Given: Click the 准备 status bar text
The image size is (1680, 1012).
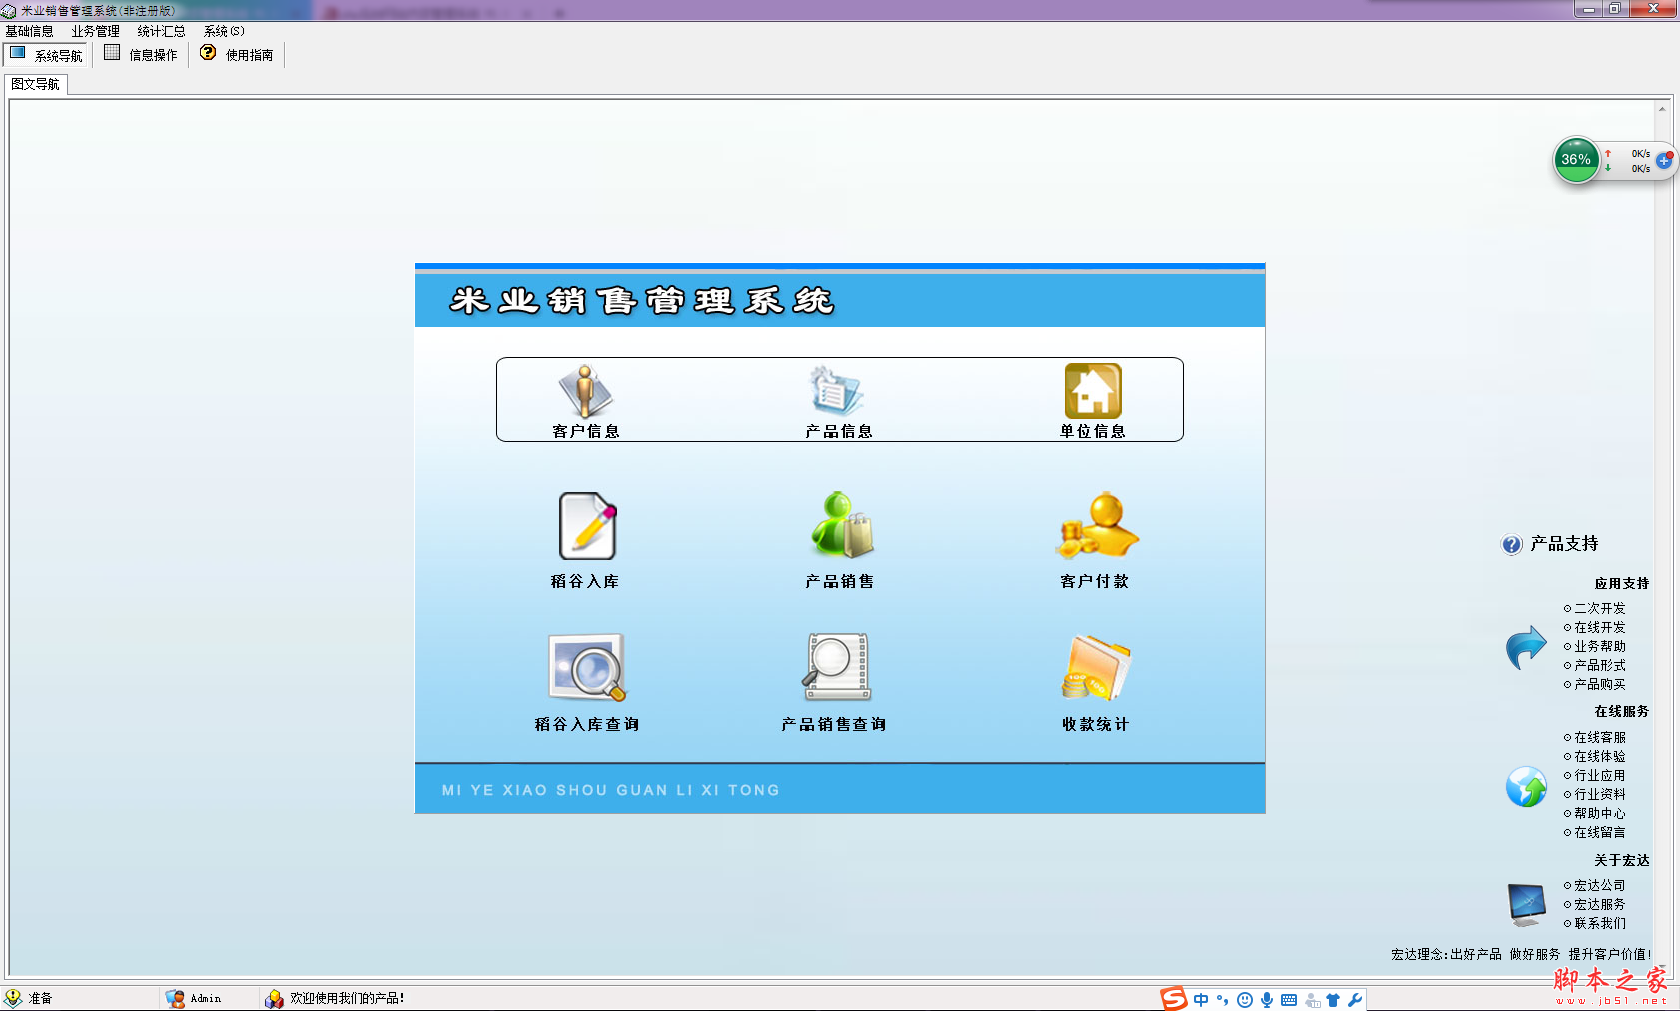Looking at the screenshot, I should [40, 998].
